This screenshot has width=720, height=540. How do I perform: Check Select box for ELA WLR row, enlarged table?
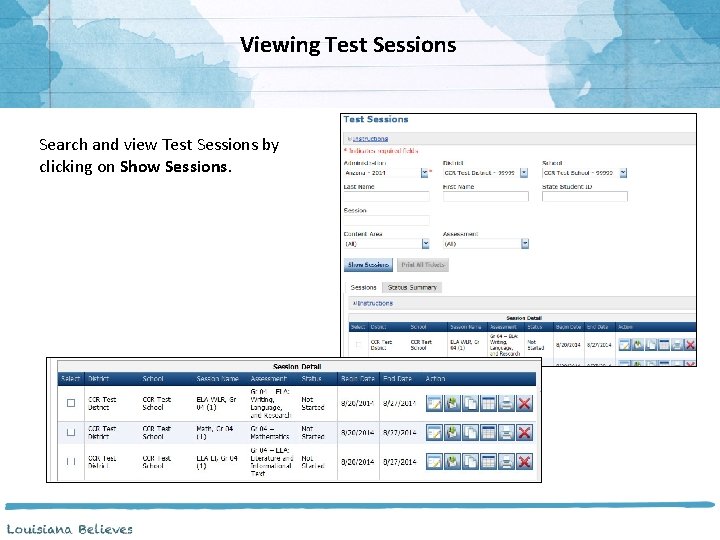pos(71,403)
